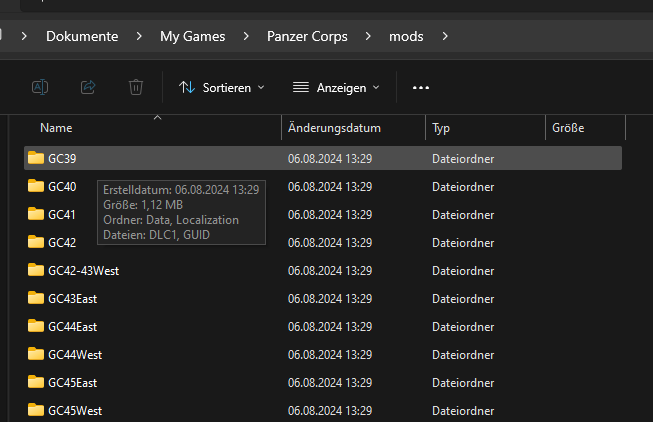Screen dimensions: 653x422
Task: Select the GC39 folder icon
Action: 36,158
